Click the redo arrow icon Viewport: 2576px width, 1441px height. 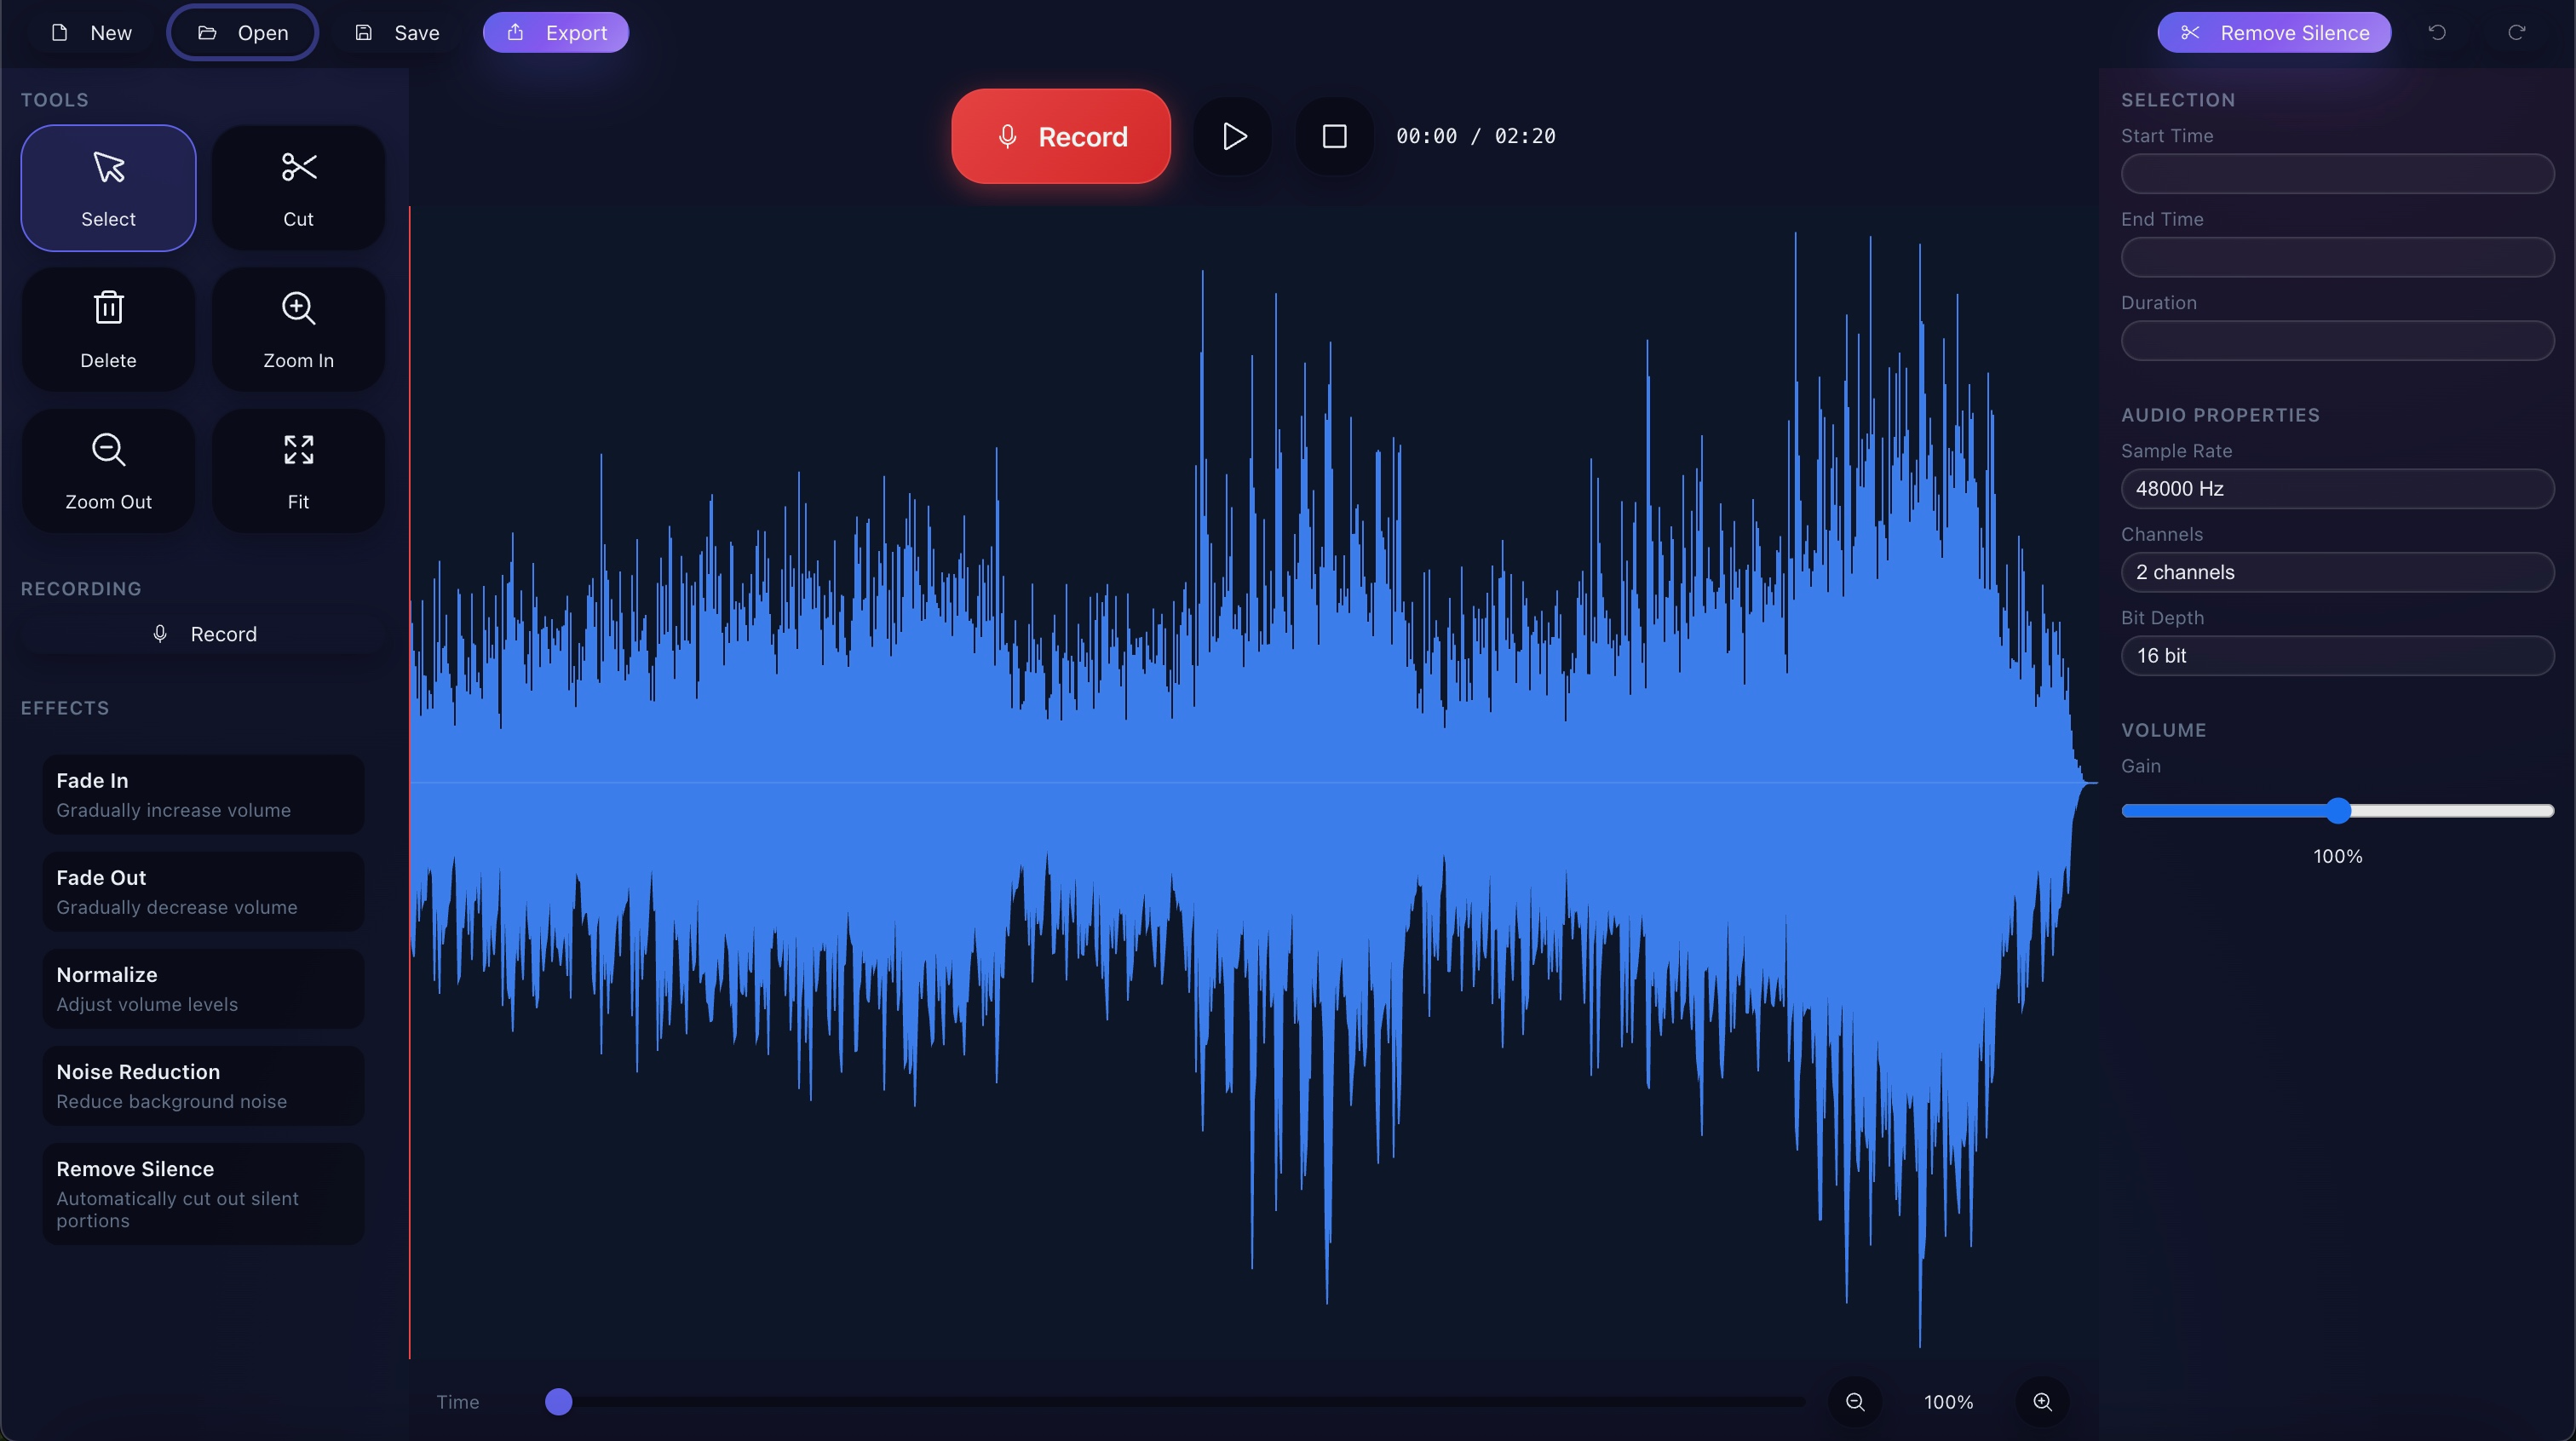pos(2517,32)
